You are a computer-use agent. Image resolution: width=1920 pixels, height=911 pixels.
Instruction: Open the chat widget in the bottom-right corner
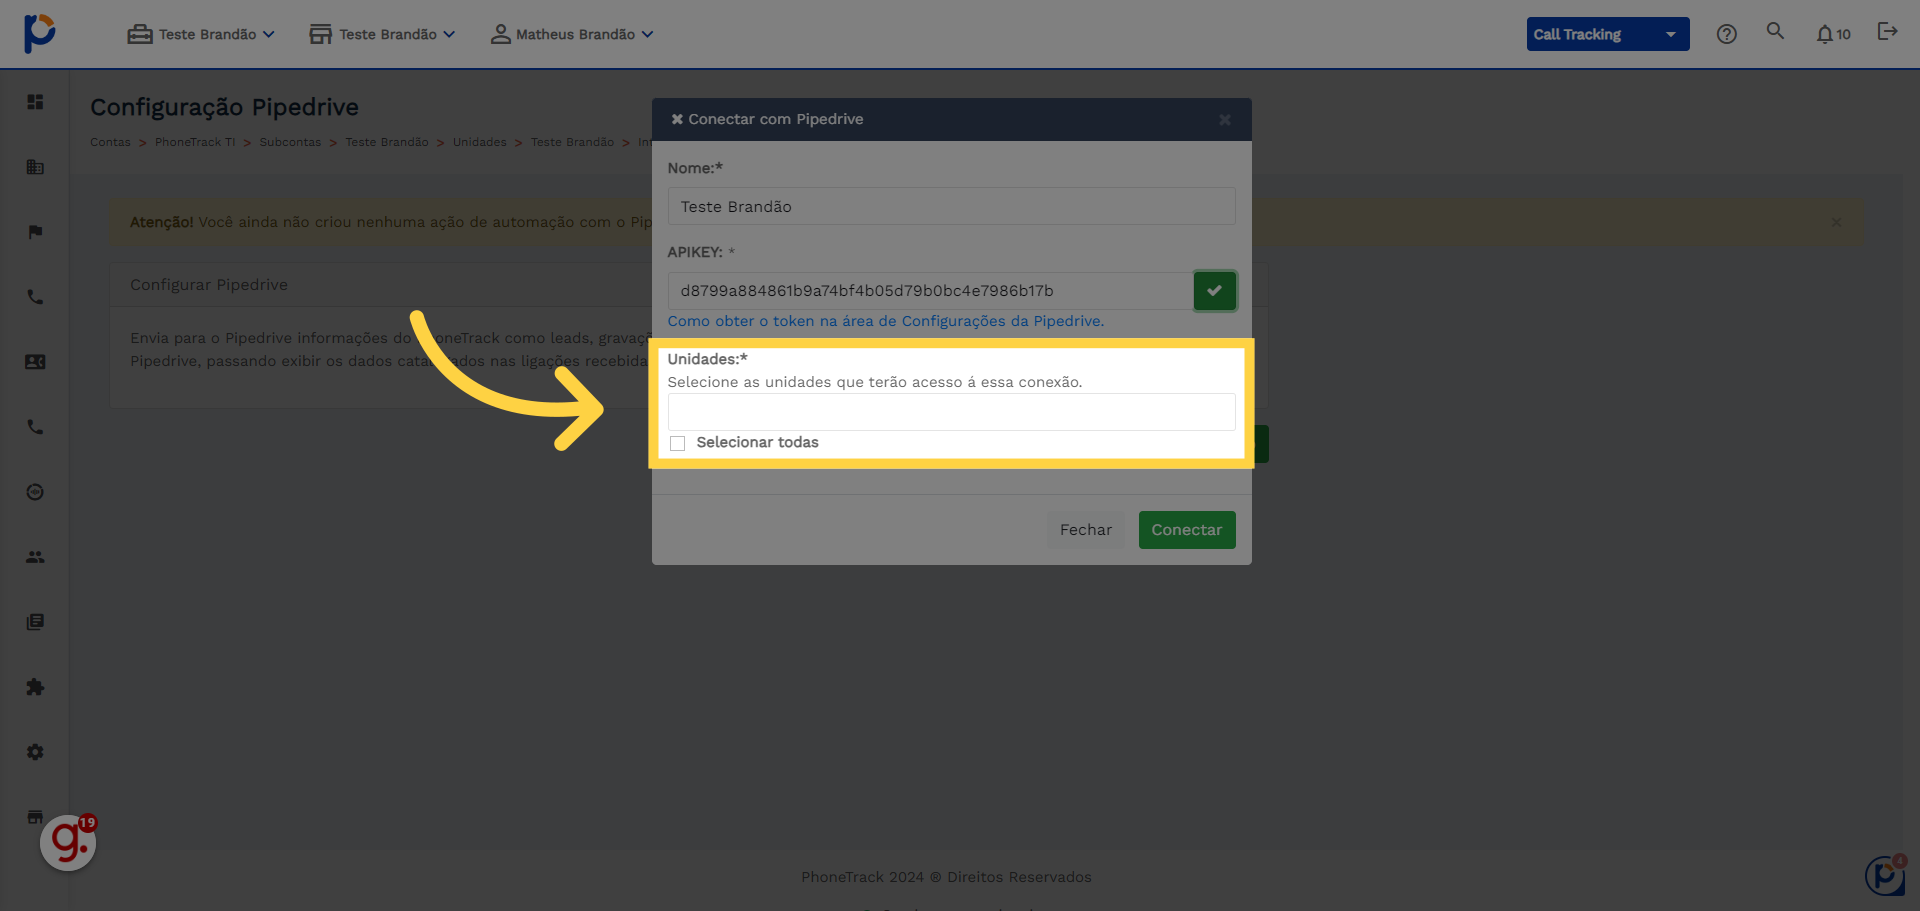(1885, 875)
